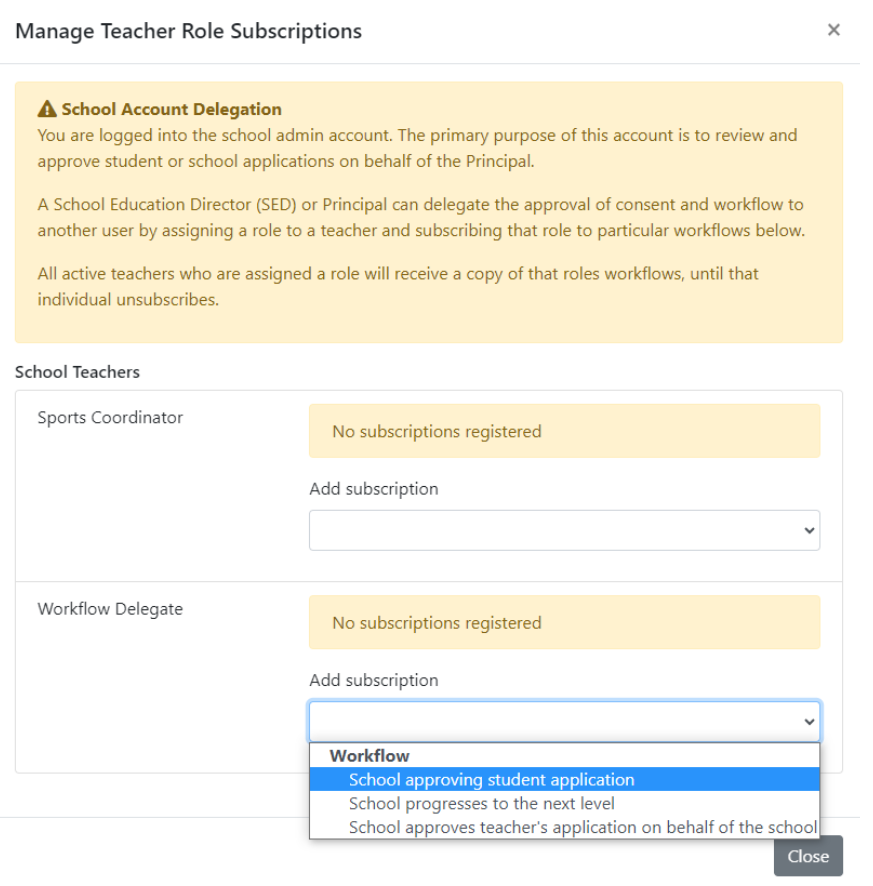Click the 'School Teachers' section heading
Viewport: 873px width, 886px height.
coord(77,372)
